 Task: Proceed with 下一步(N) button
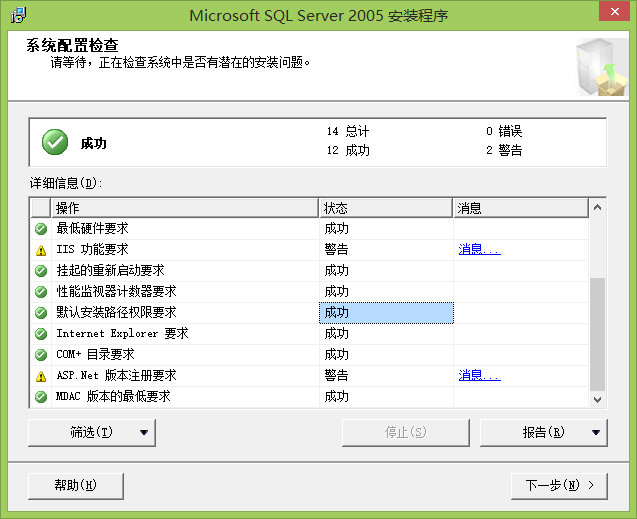[x=559, y=486]
